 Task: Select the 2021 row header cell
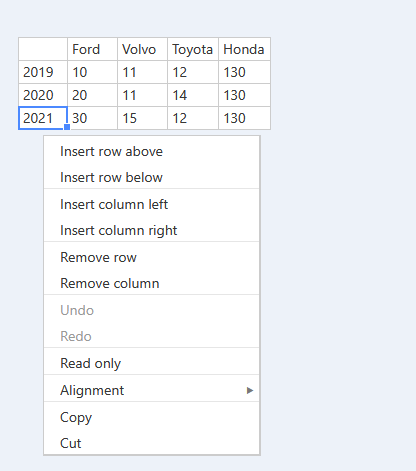43,118
